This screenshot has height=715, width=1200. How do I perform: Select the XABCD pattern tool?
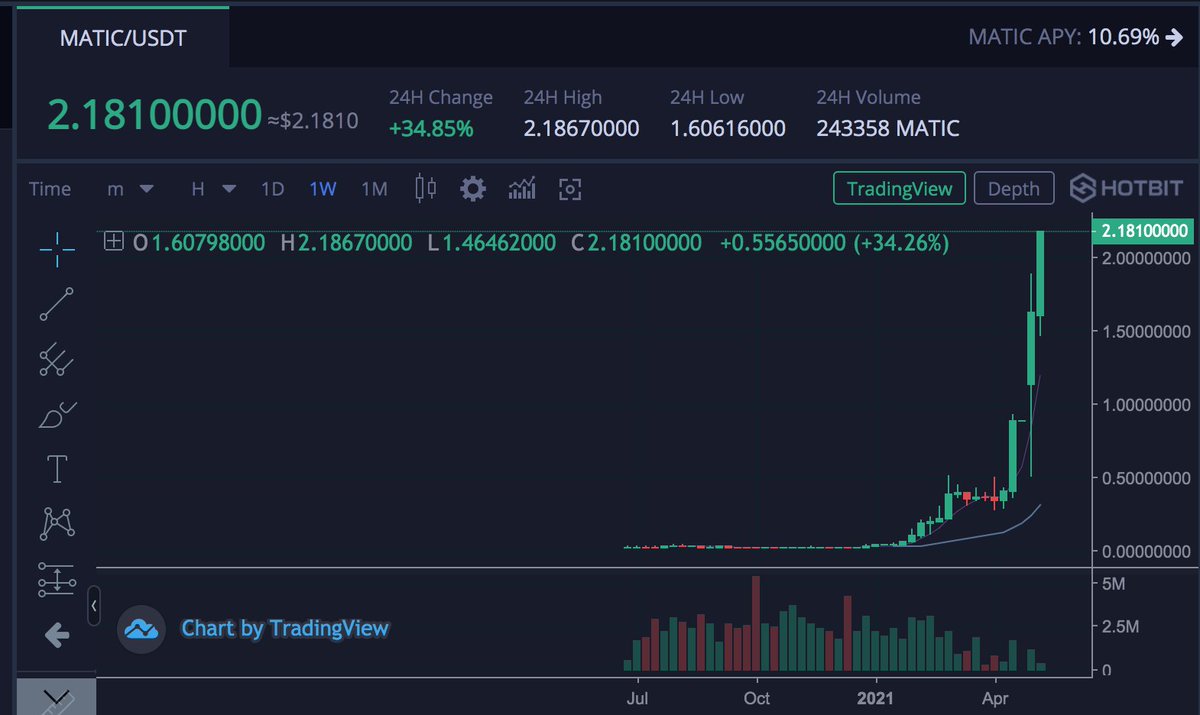57,522
